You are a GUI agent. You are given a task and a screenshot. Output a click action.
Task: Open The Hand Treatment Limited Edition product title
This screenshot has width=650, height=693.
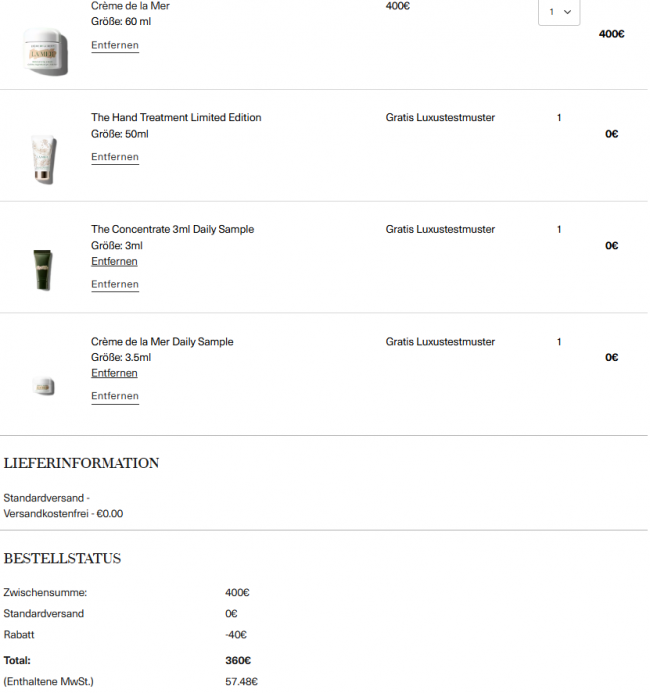point(176,118)
